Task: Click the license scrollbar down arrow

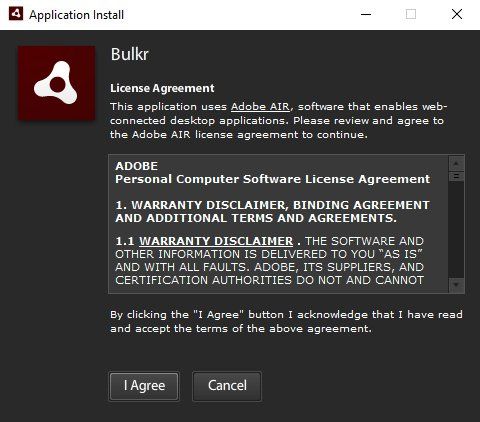Action: click(456, 285)
